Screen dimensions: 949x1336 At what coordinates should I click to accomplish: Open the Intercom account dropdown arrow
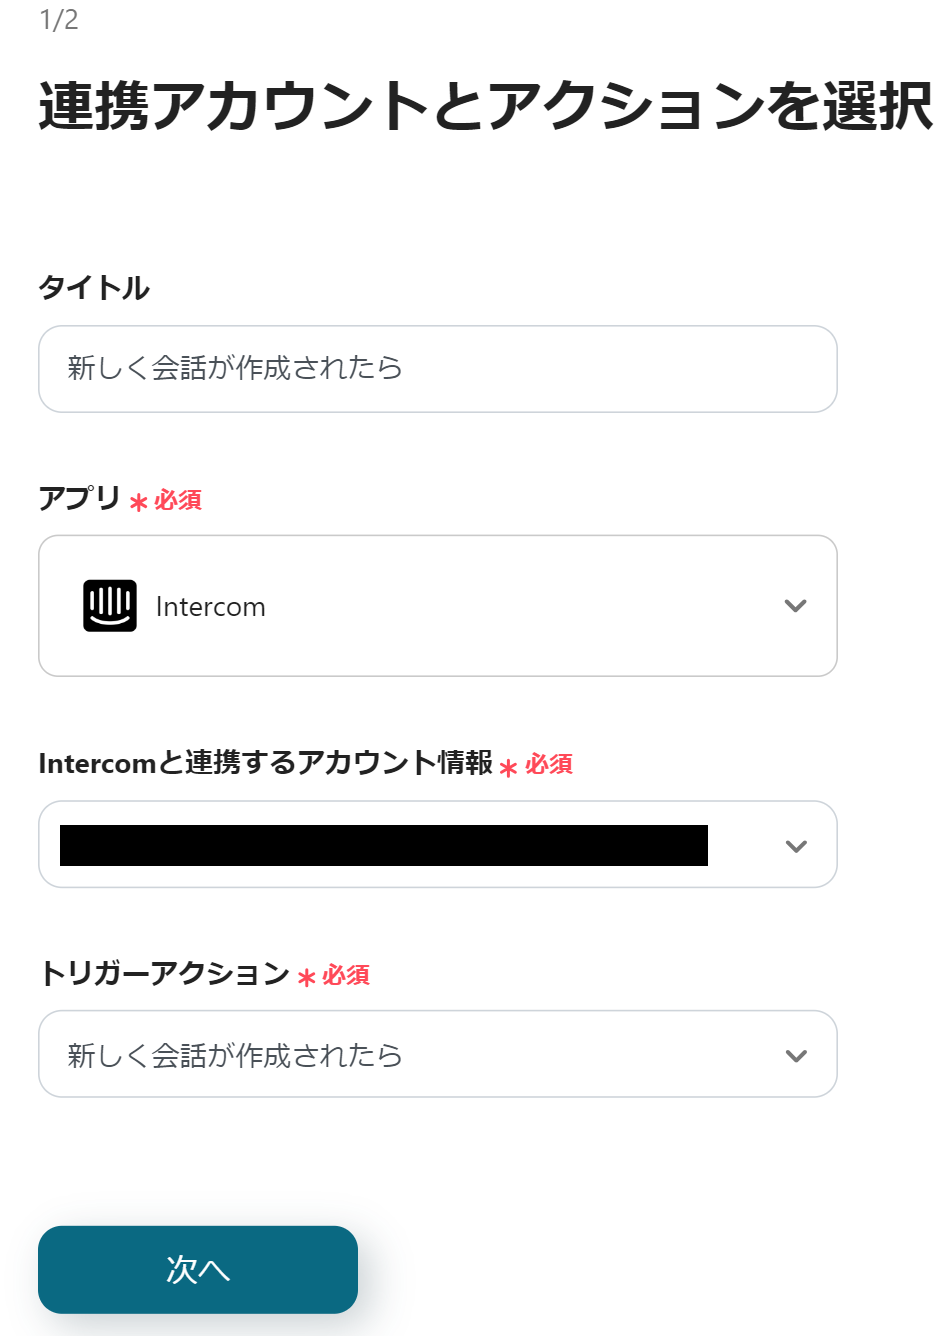[x=795, y=846]
